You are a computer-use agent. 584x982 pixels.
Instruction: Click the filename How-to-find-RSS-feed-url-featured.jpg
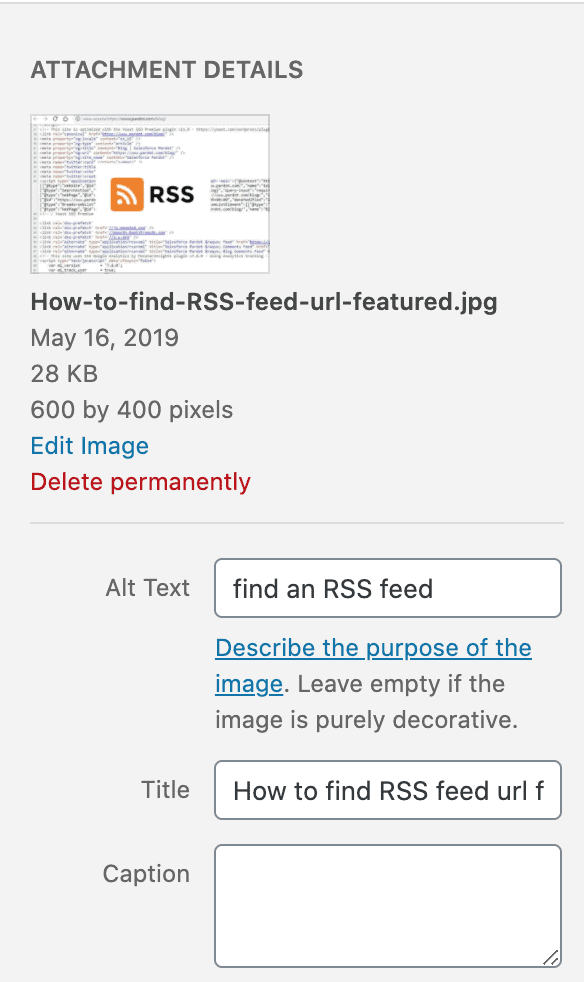coord(262,301)
